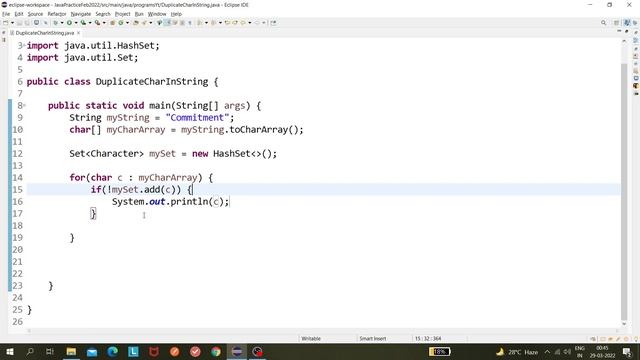Click the Open Perspective icon
The width and height of the screenshot is (640, 360).
tap(617, 23)
